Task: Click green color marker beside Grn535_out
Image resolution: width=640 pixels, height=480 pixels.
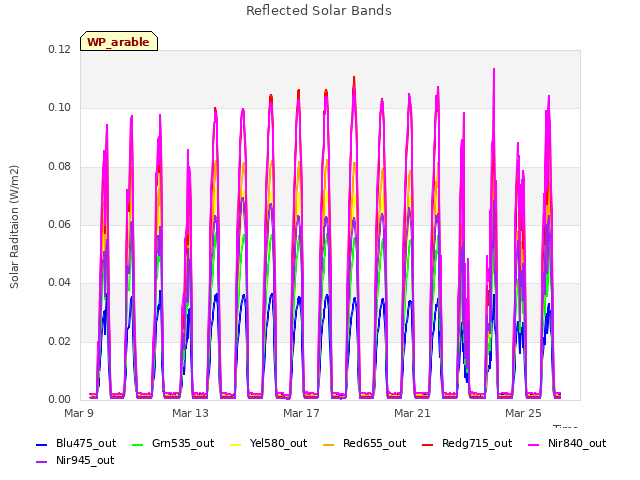Action: coord(138,444)
